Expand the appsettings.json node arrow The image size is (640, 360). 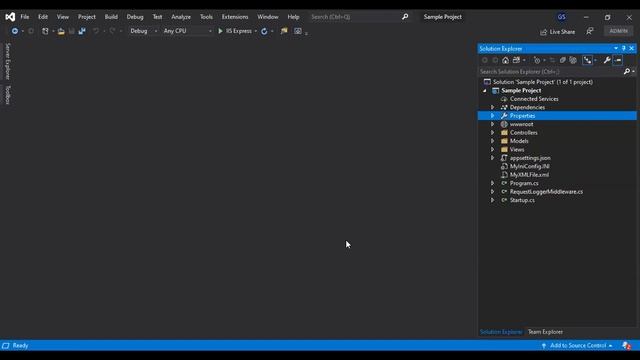pos(493,158)
